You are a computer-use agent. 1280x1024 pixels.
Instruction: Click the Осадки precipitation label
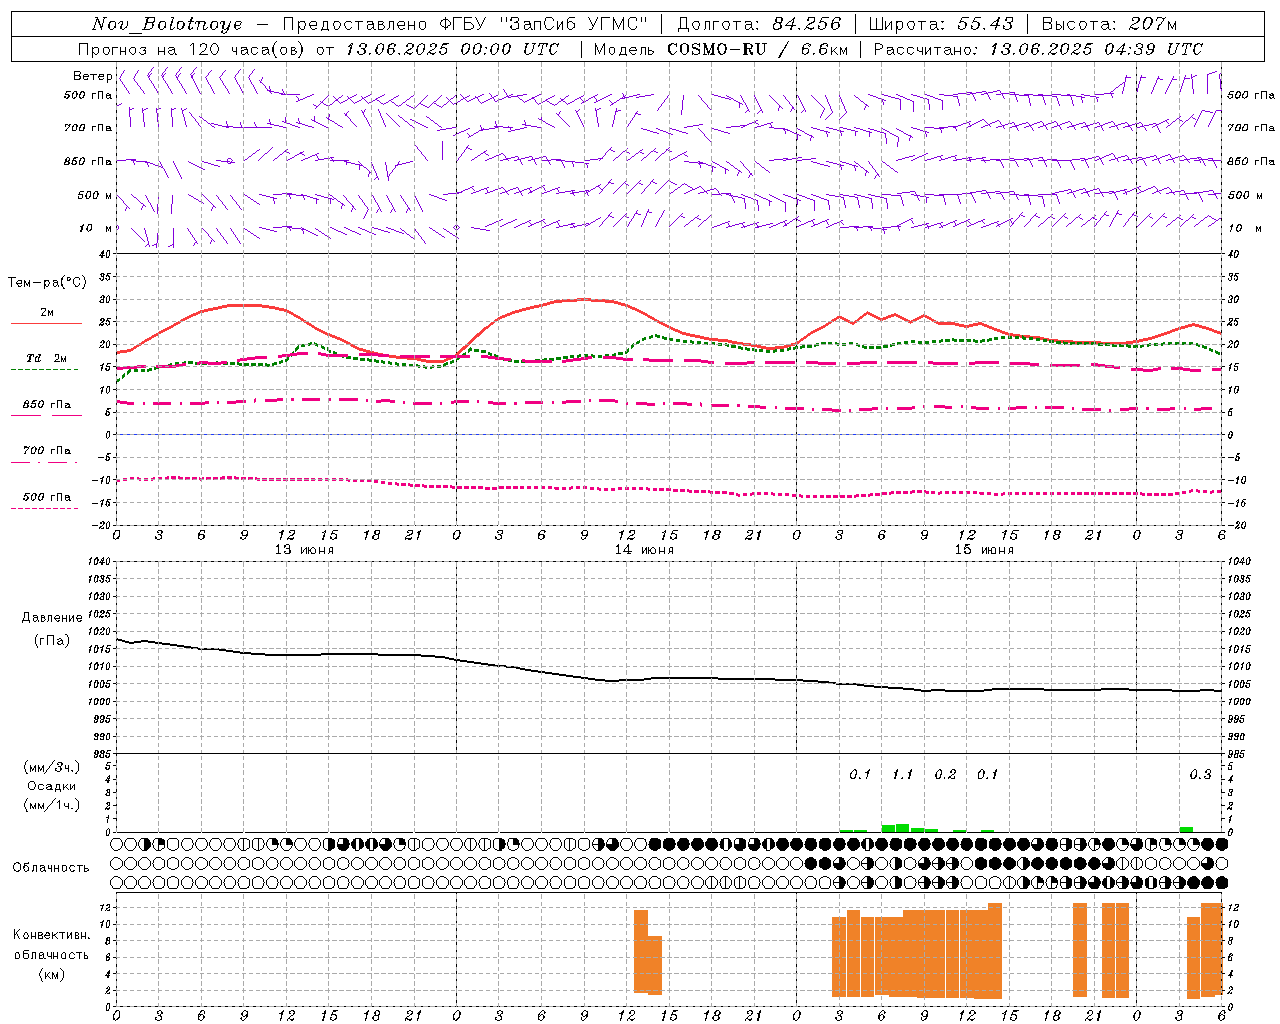51,786
